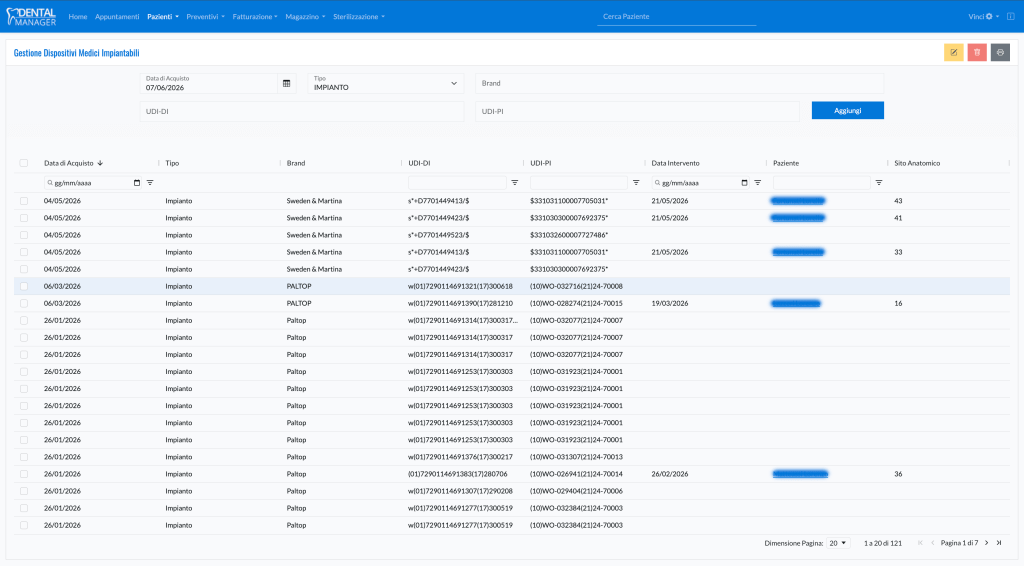
Task: Select row with Sito Anatomico 33
Action: tap(24, 252)
